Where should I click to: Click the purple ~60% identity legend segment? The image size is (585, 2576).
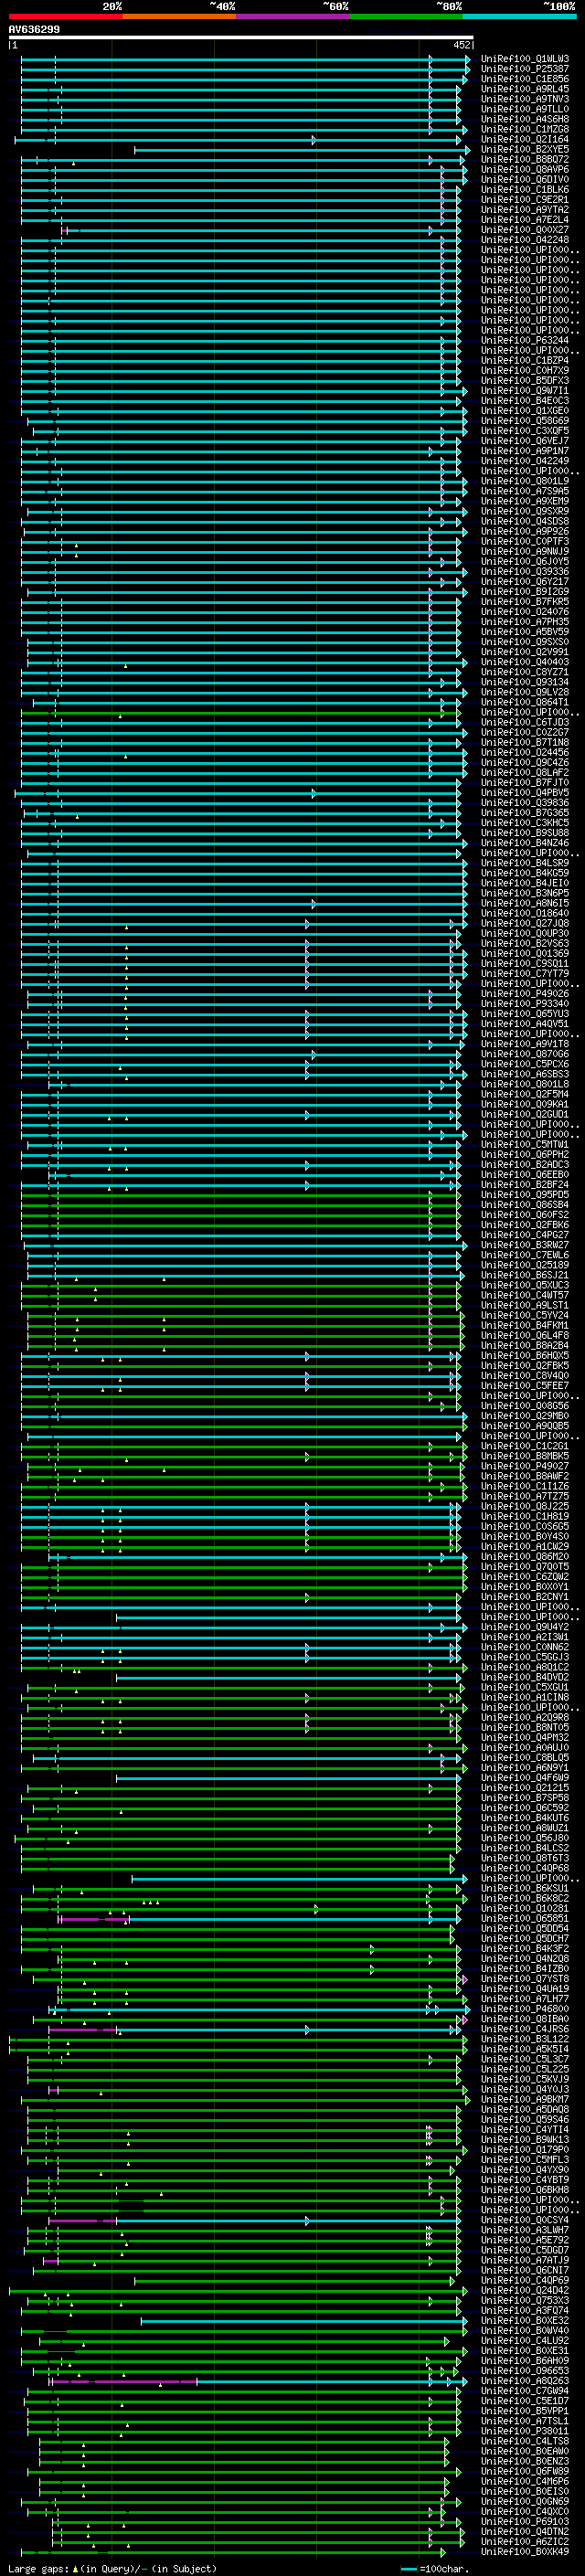click(292, 17)
